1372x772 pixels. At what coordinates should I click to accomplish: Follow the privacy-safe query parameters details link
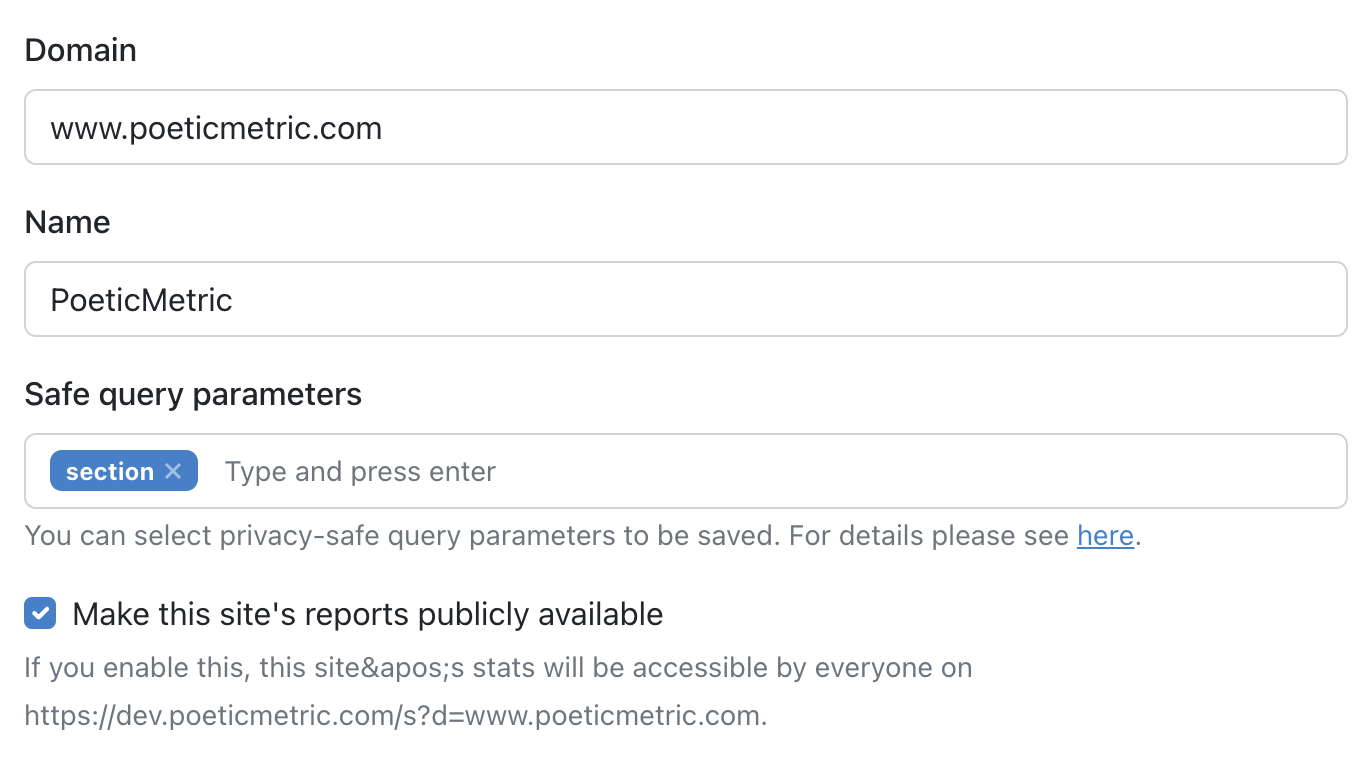tap(1105, 536)
